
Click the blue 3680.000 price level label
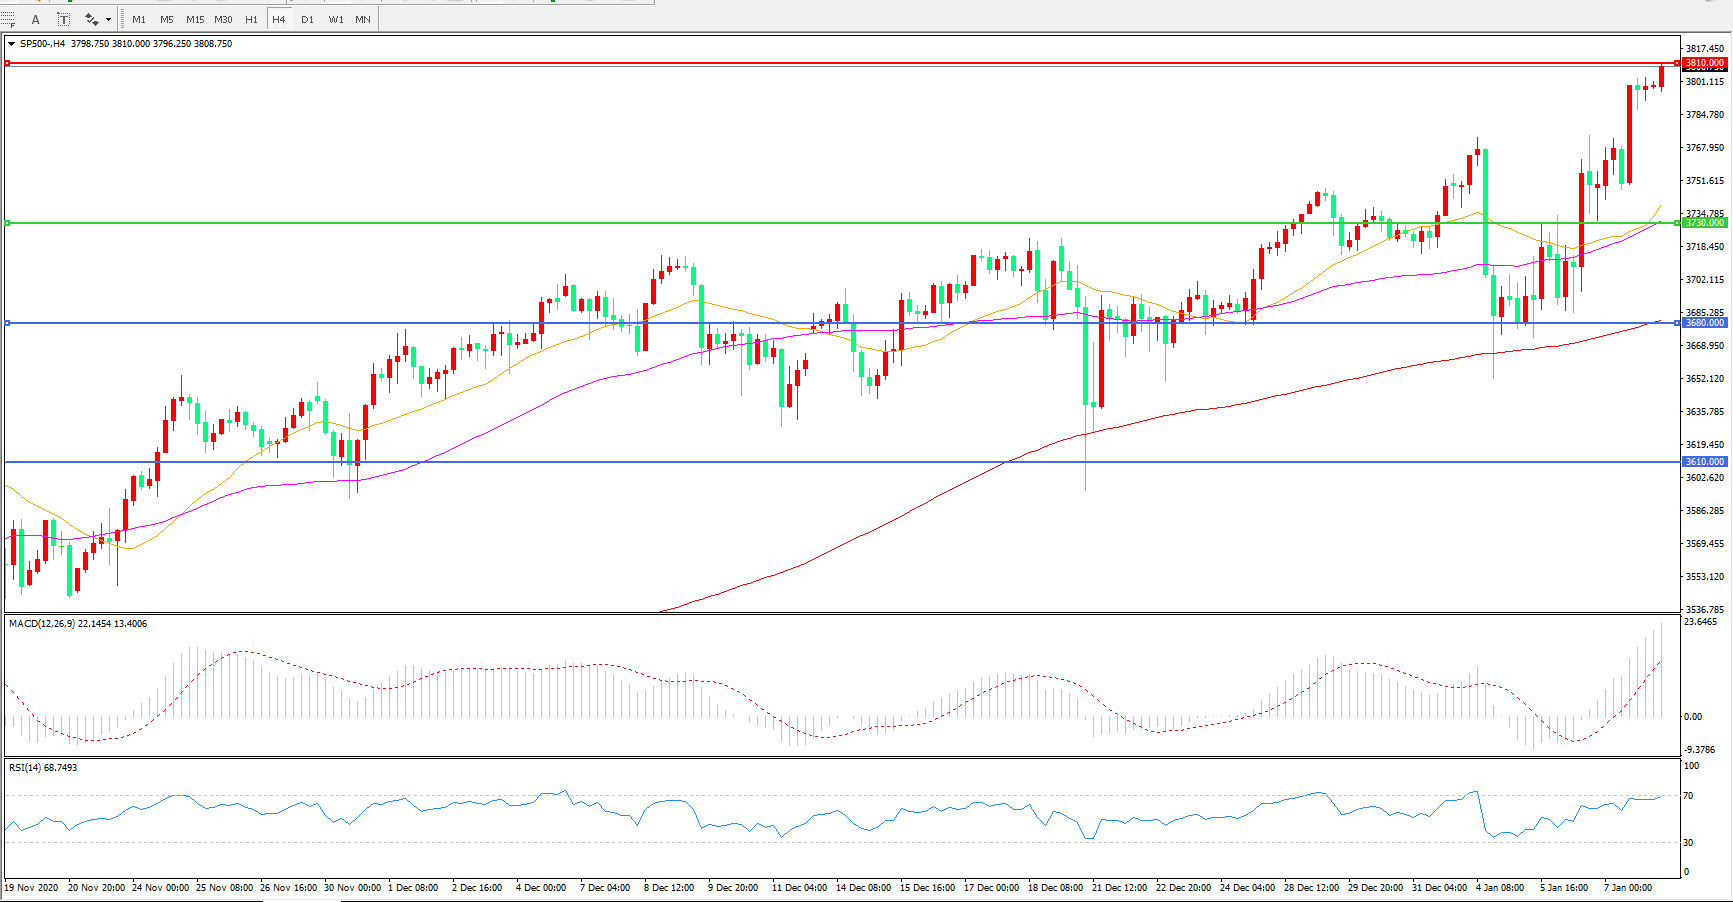coord(1704,323)
